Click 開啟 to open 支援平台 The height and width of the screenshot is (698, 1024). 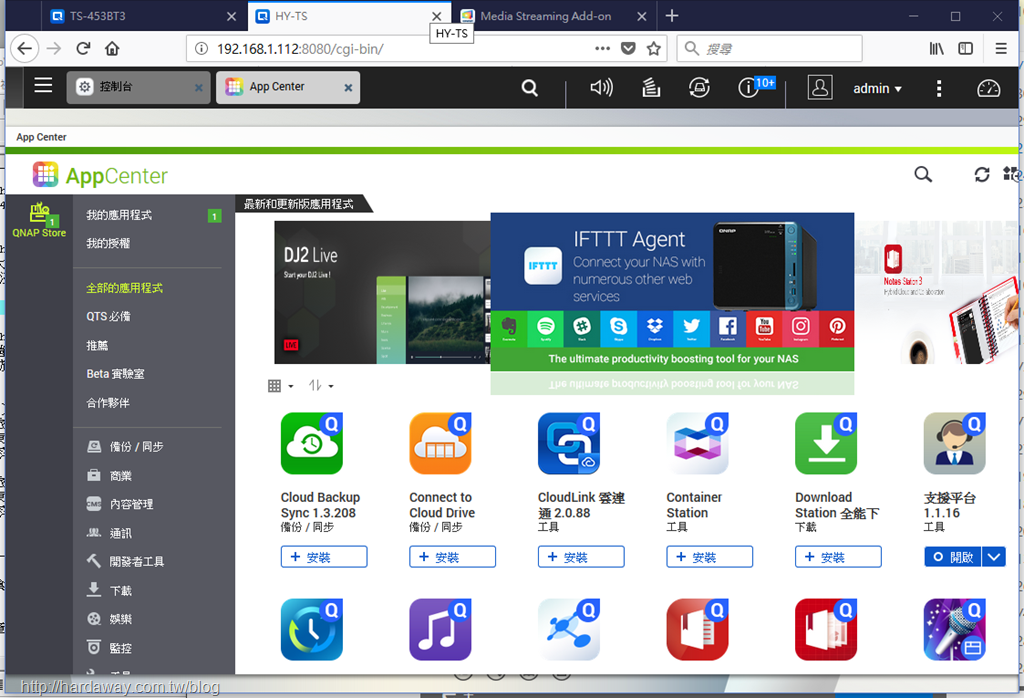click(x=953, y=557)
